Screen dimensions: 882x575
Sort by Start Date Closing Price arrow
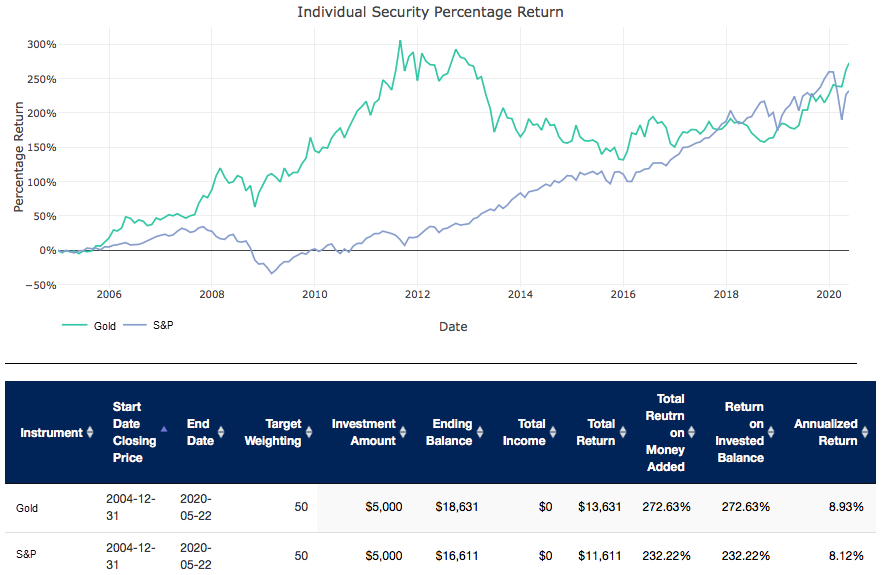point(164,429)
